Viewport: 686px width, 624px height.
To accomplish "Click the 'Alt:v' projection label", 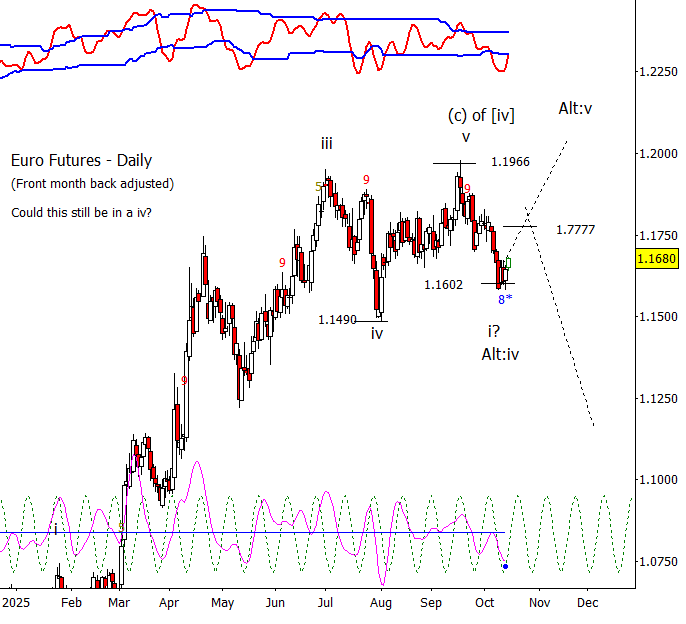I will (575, 108).
